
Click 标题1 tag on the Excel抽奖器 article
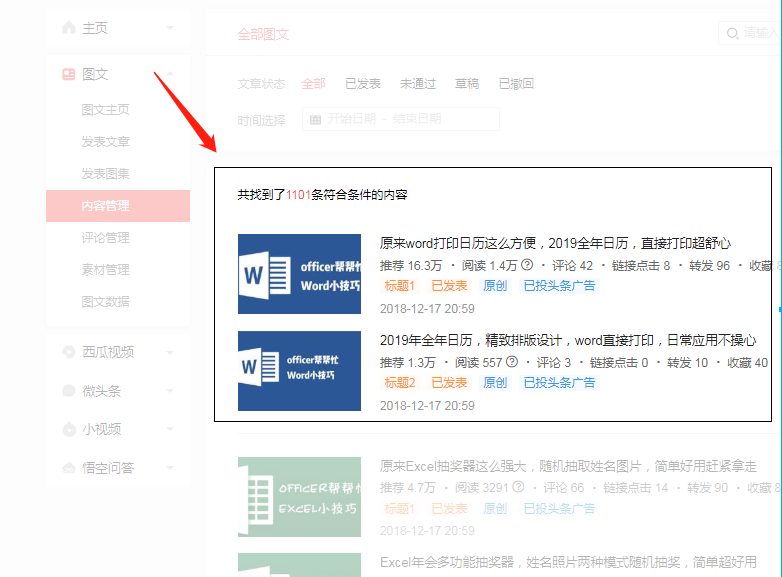[x=399, y=509]
